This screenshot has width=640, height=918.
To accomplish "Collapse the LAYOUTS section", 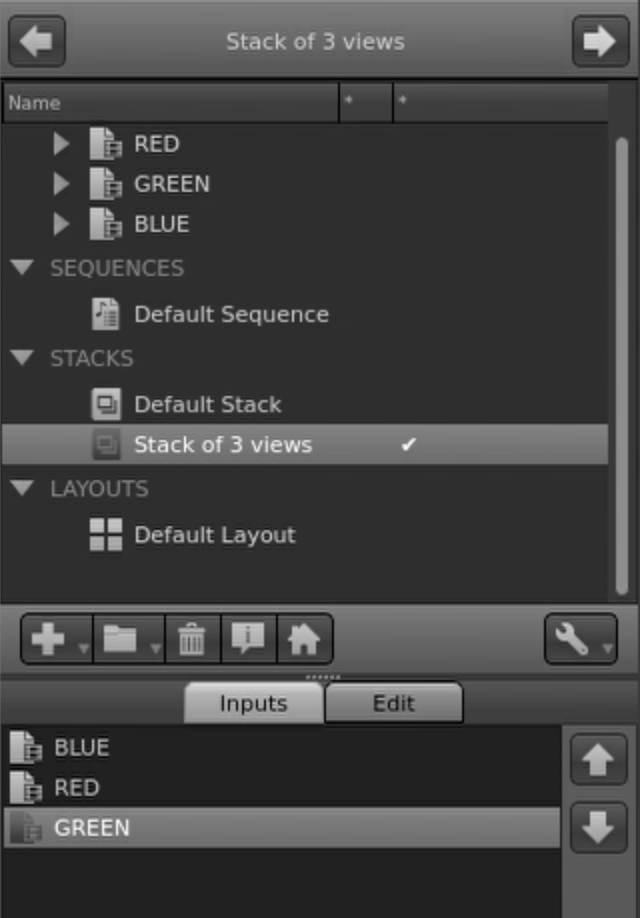I will tap(21, 489).
